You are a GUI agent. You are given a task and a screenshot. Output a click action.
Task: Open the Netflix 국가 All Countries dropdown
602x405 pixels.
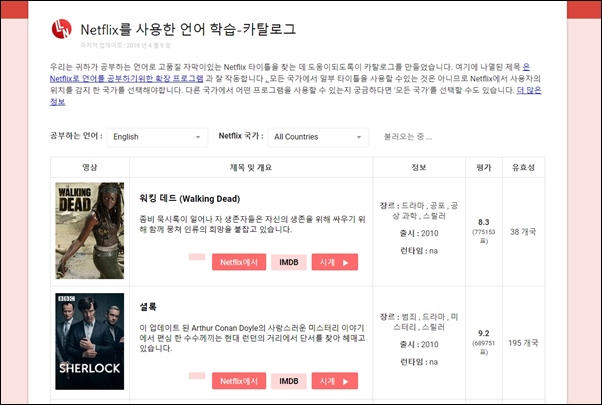pos(318,137)
